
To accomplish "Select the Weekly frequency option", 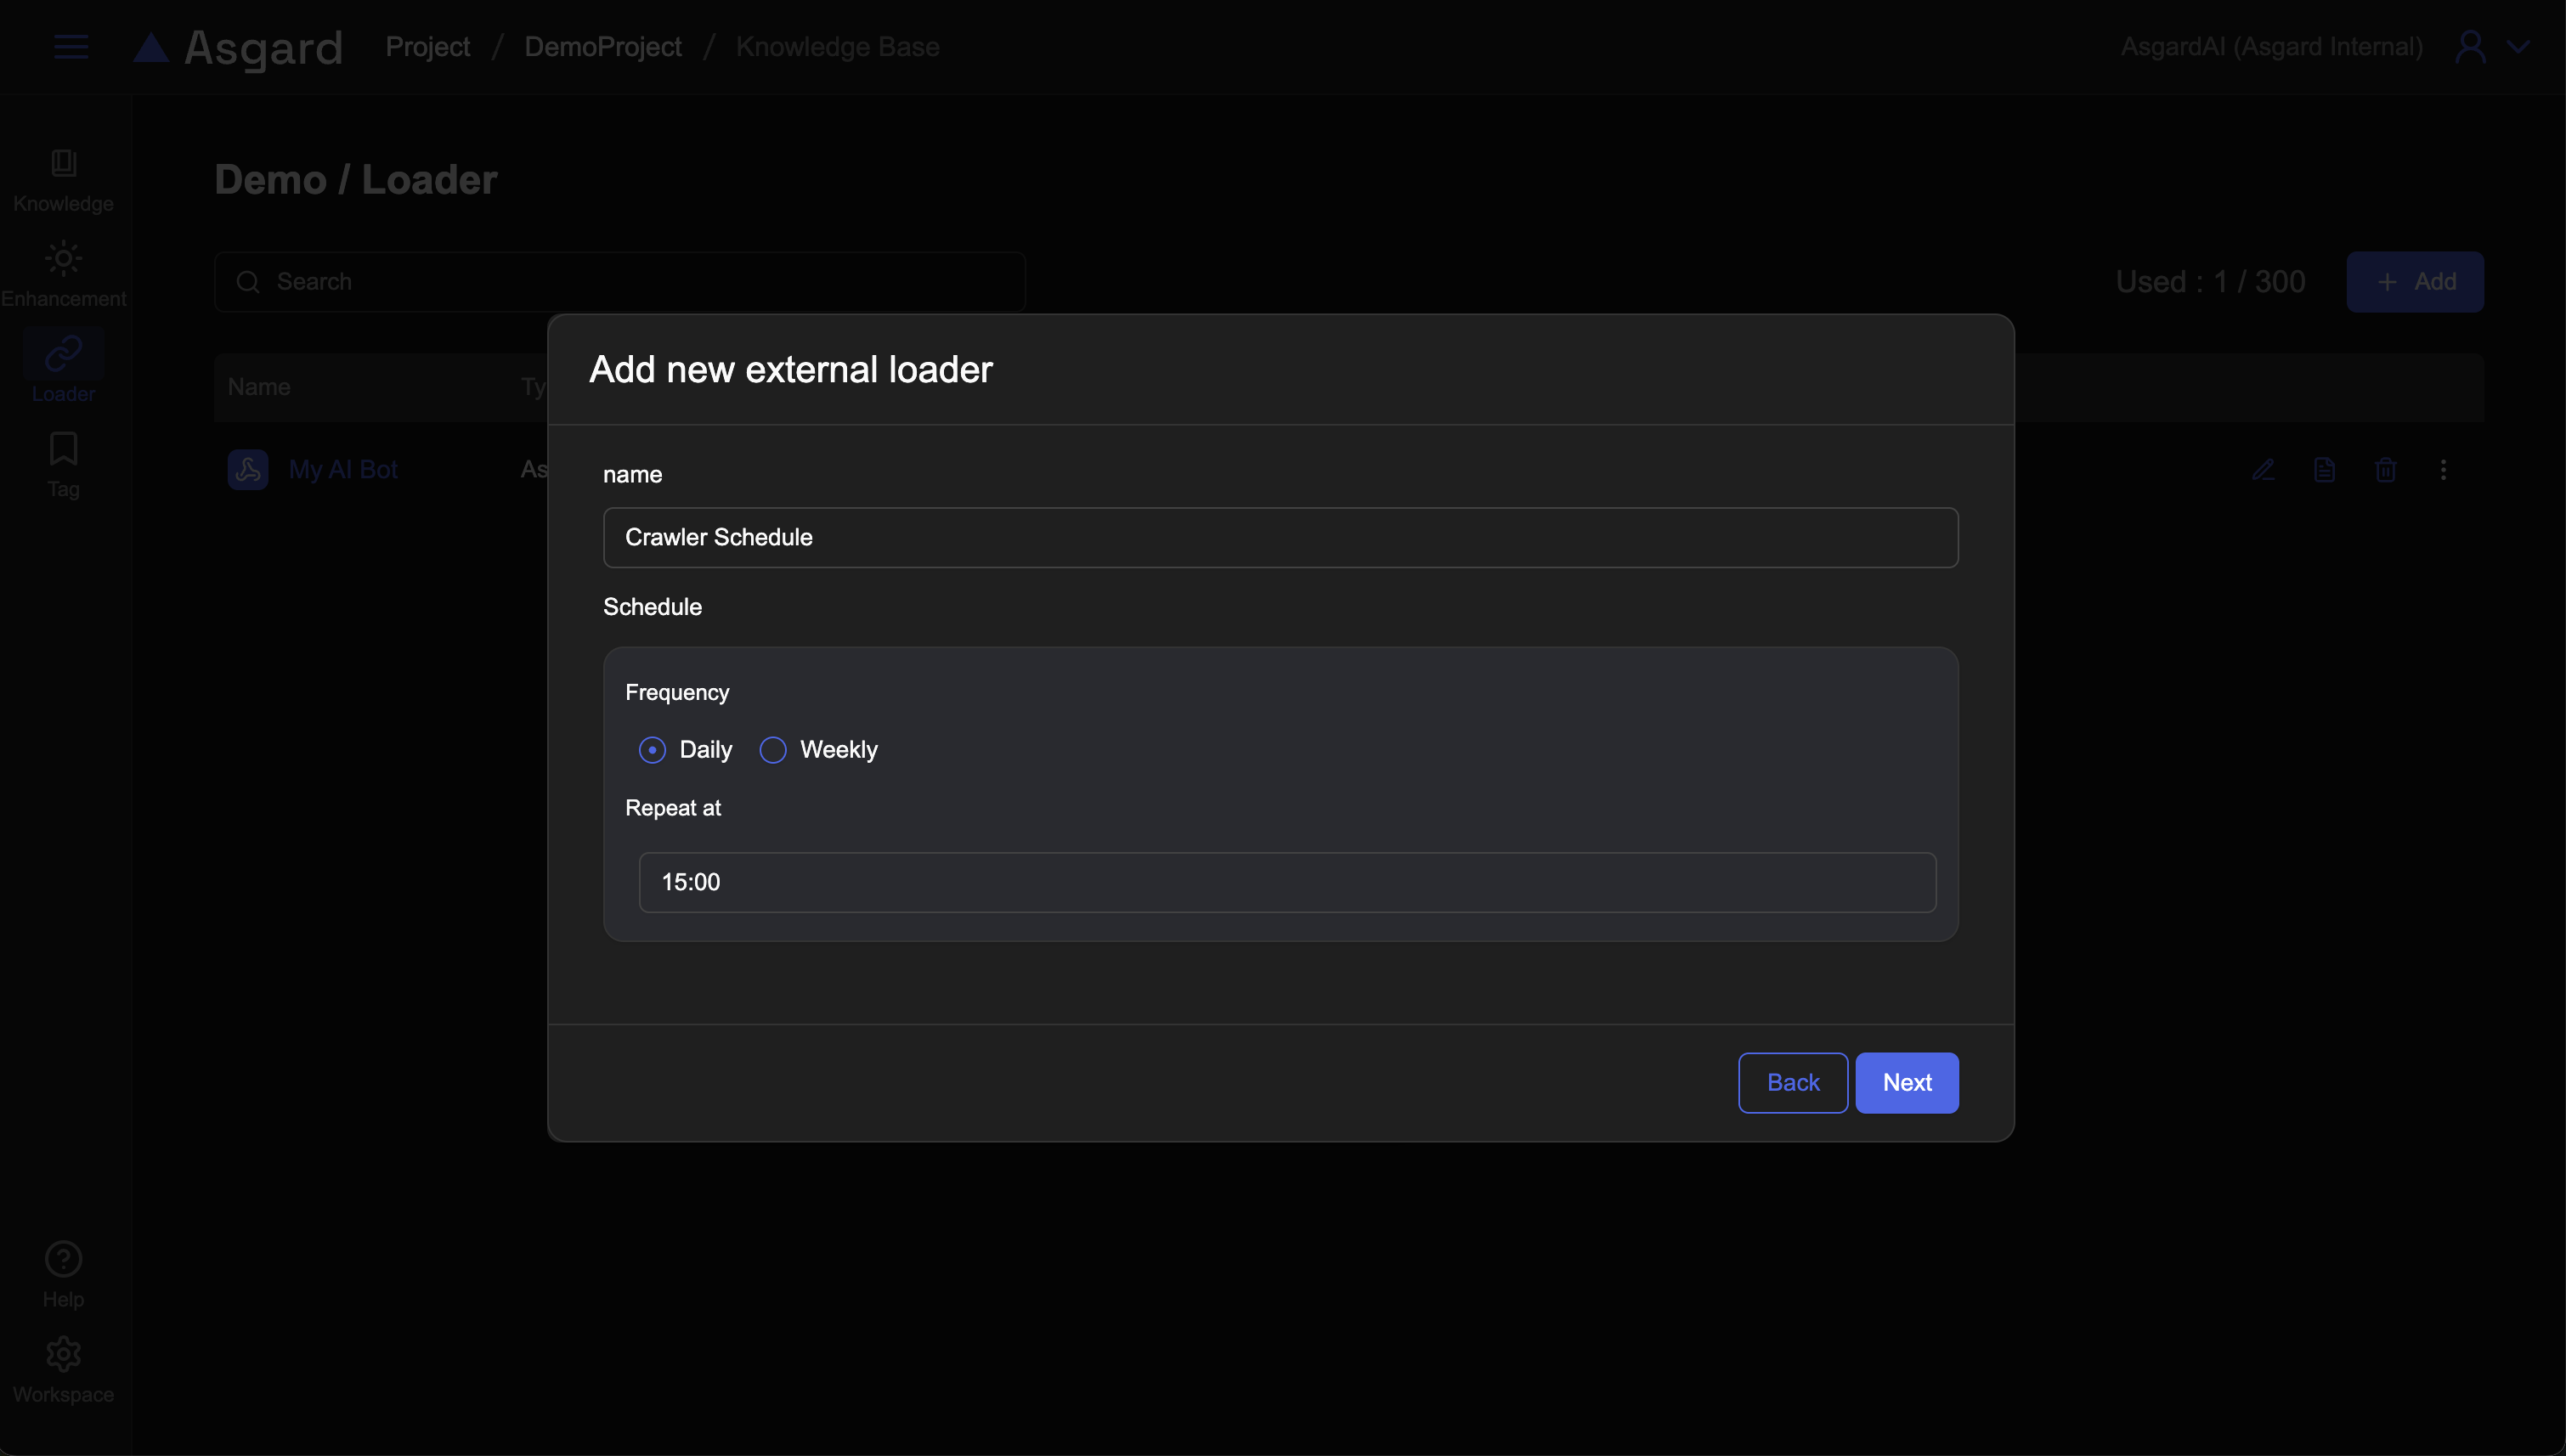I will pyautogui.click(x=773, y=750).
